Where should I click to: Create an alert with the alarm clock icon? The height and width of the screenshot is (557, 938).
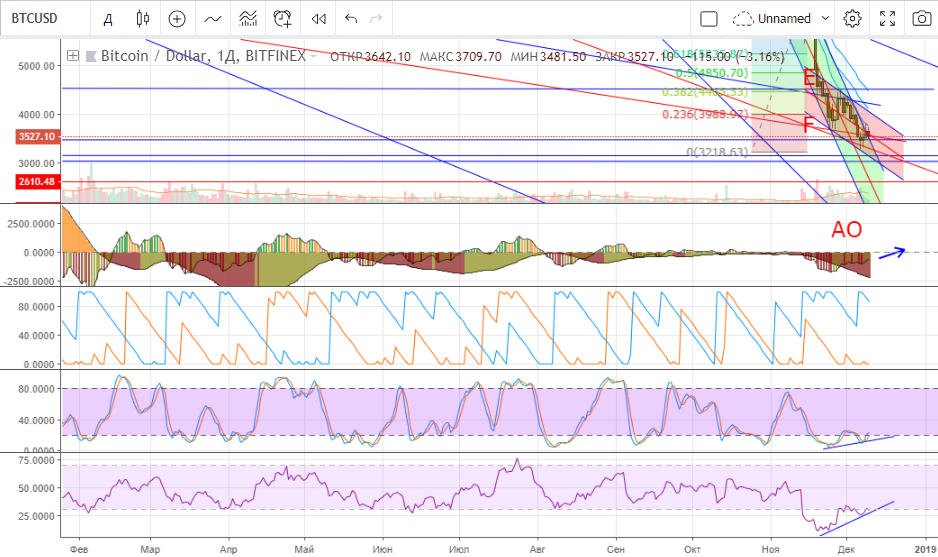click(x=283, y=18)
